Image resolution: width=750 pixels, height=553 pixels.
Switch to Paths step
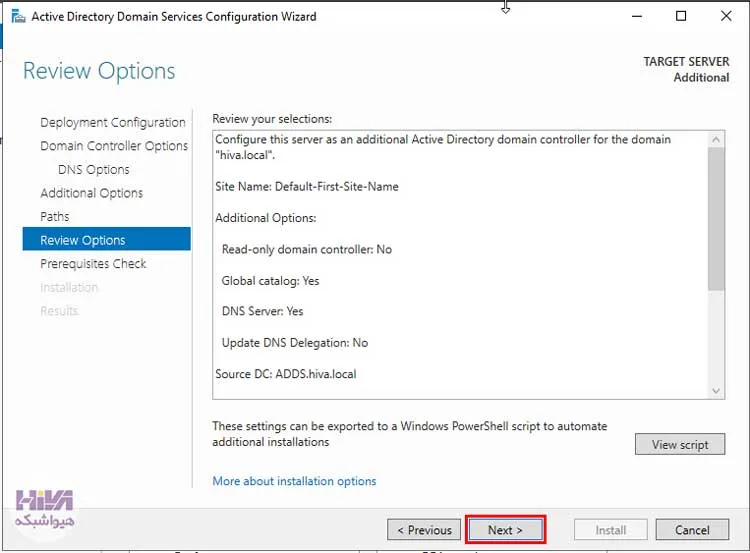coord(55,216)
